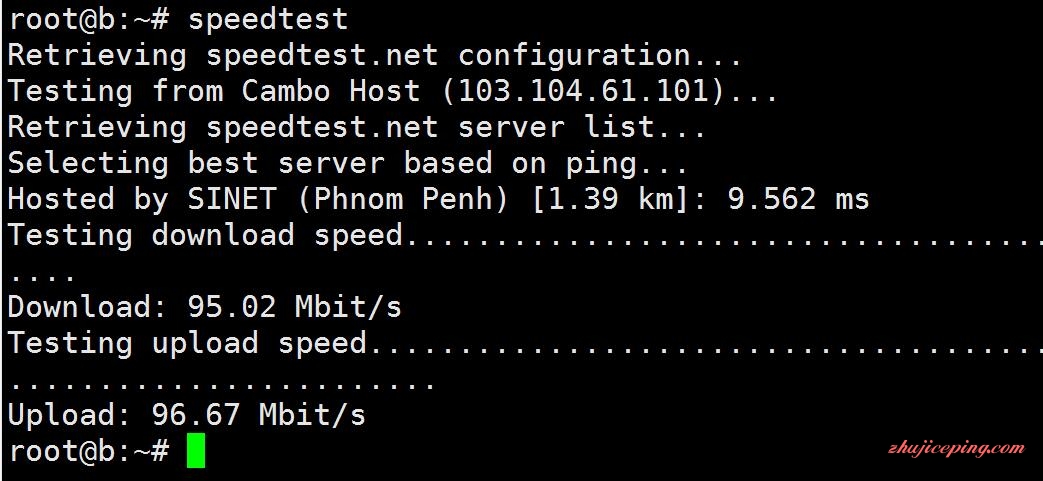Select the 'Cambo Host' provider name

[331, 91]
